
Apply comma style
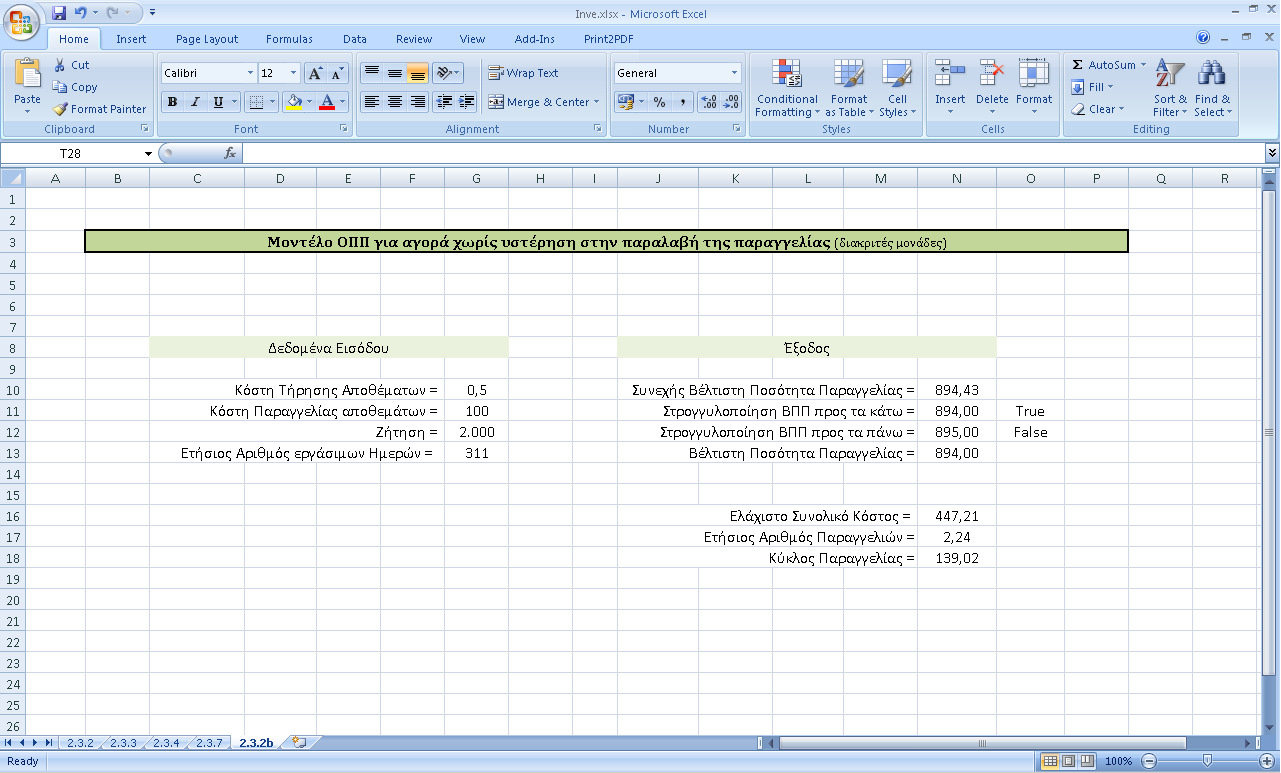(682, 102)
